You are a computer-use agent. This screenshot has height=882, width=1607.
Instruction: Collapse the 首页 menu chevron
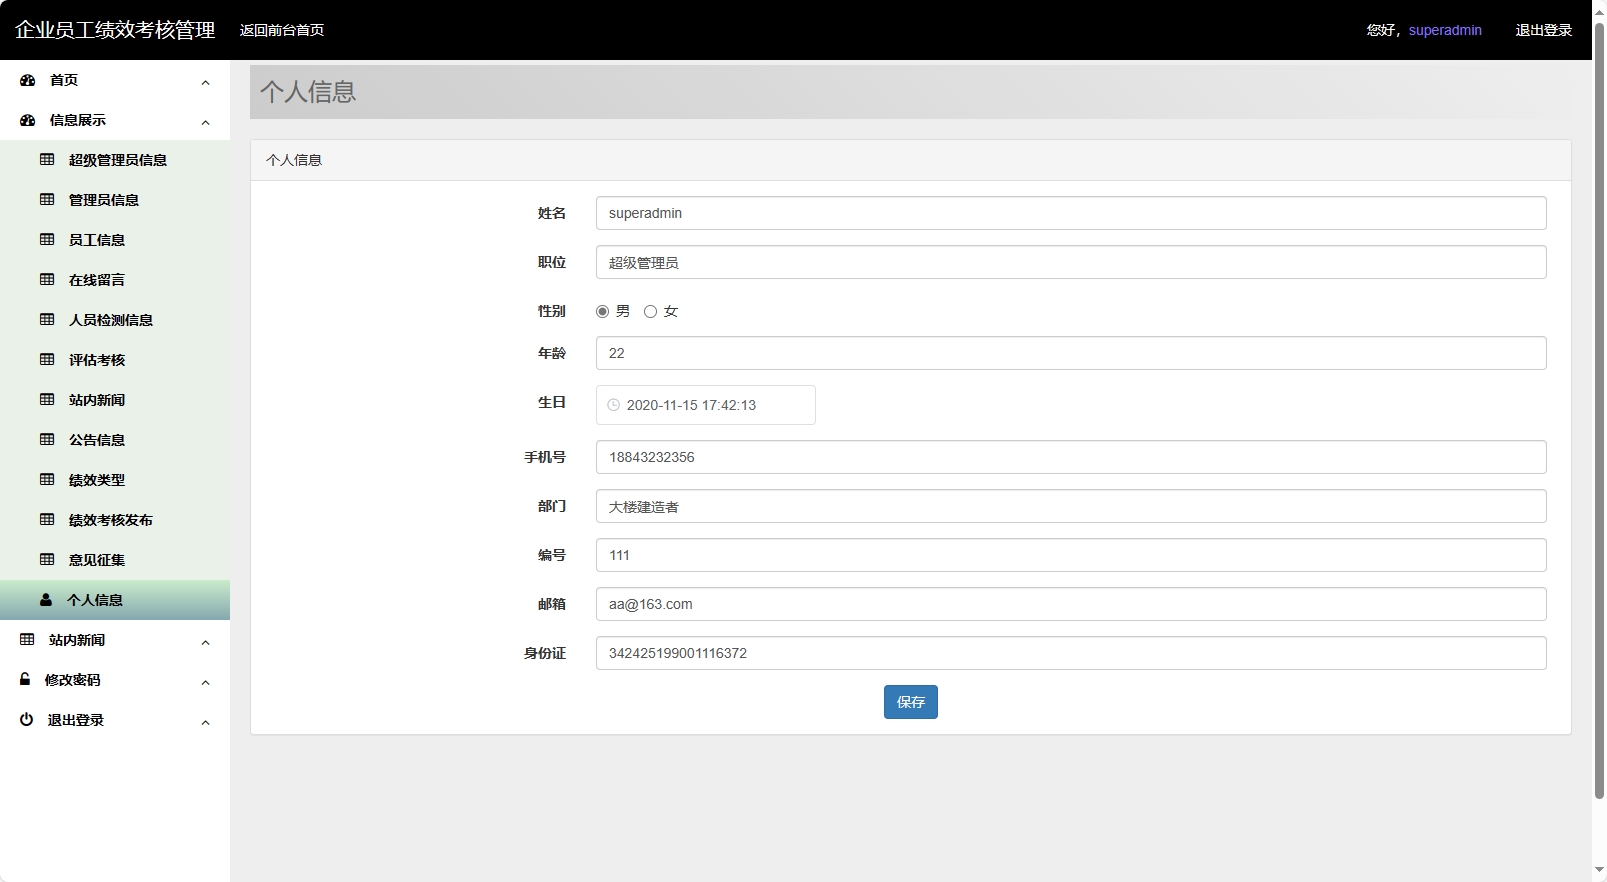pos(205,82)
